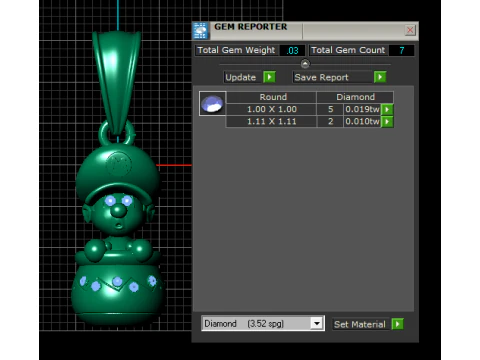Click the 0.010tw weight value
The height and width of the screenshot is (360, 480).
(x=362, y=121)
